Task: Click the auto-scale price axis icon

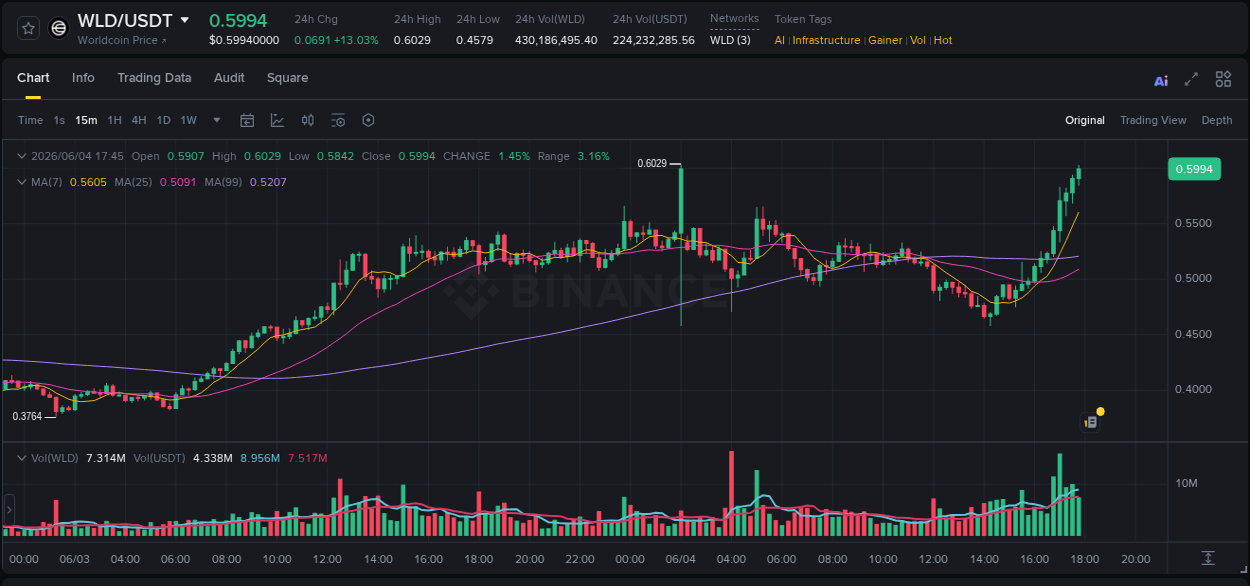Action: pyautogui.click(x=1208, y=558)
